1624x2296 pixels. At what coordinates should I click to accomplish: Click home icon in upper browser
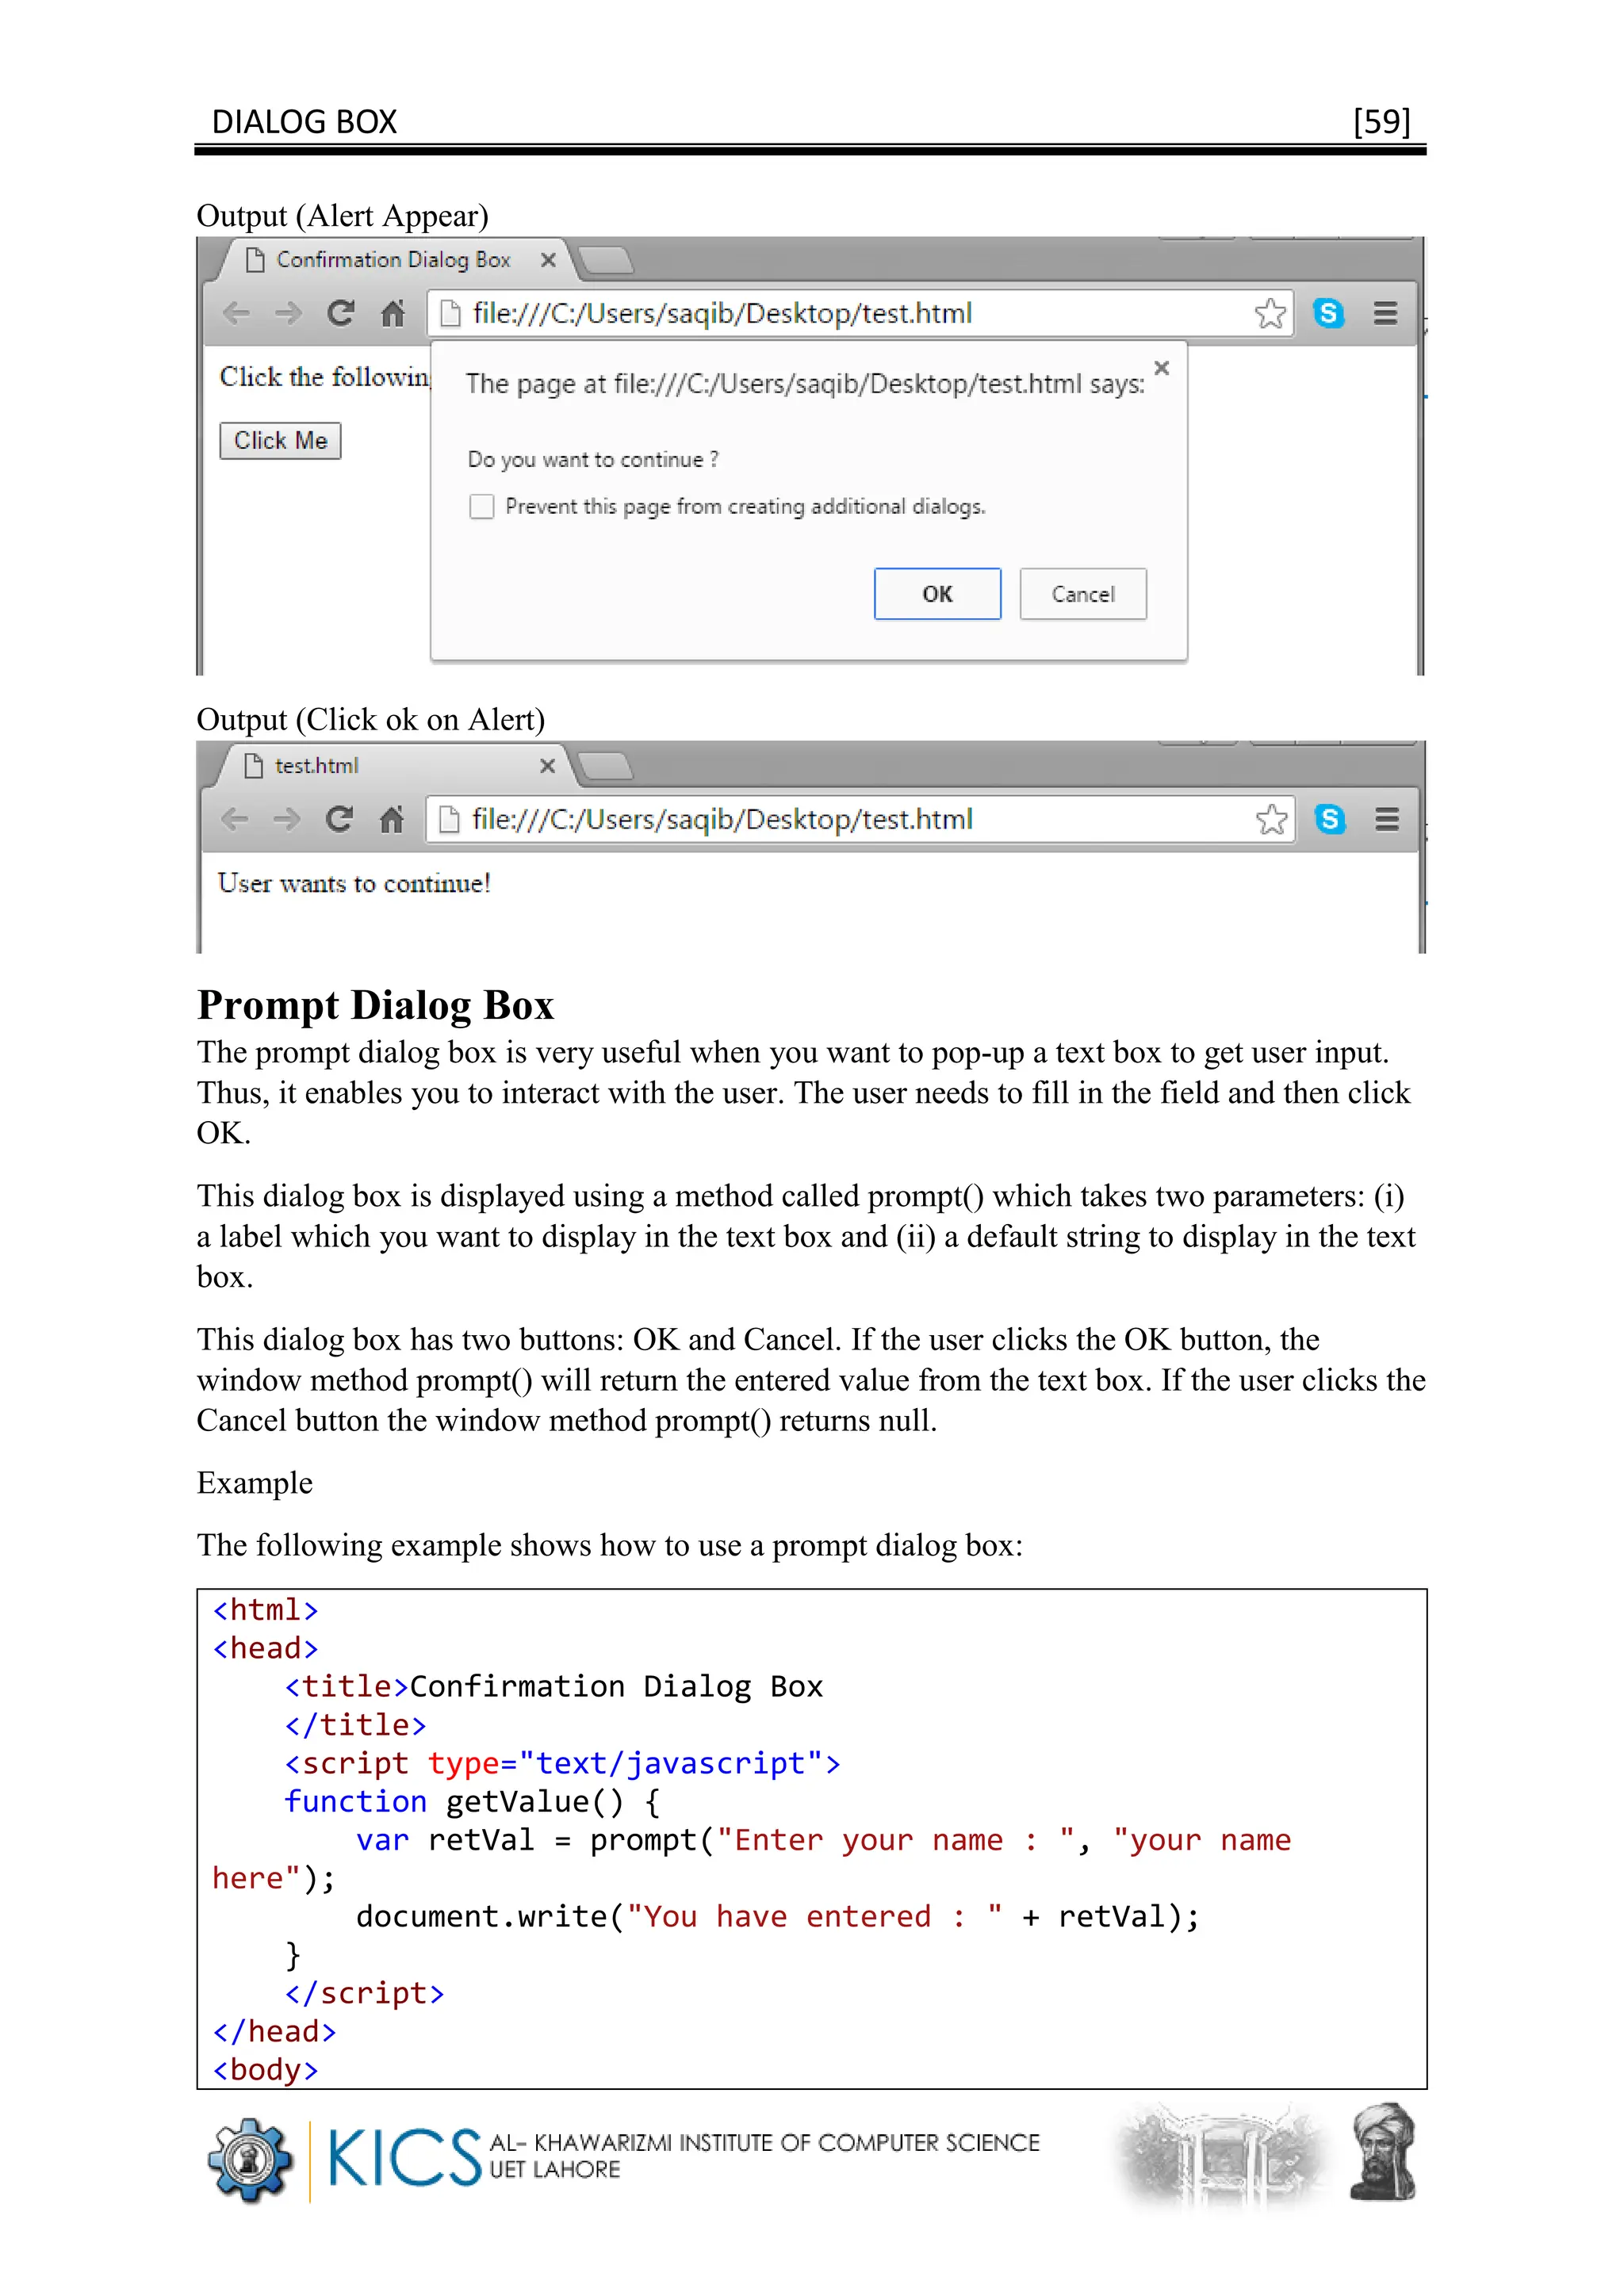(x=393, y=314)
